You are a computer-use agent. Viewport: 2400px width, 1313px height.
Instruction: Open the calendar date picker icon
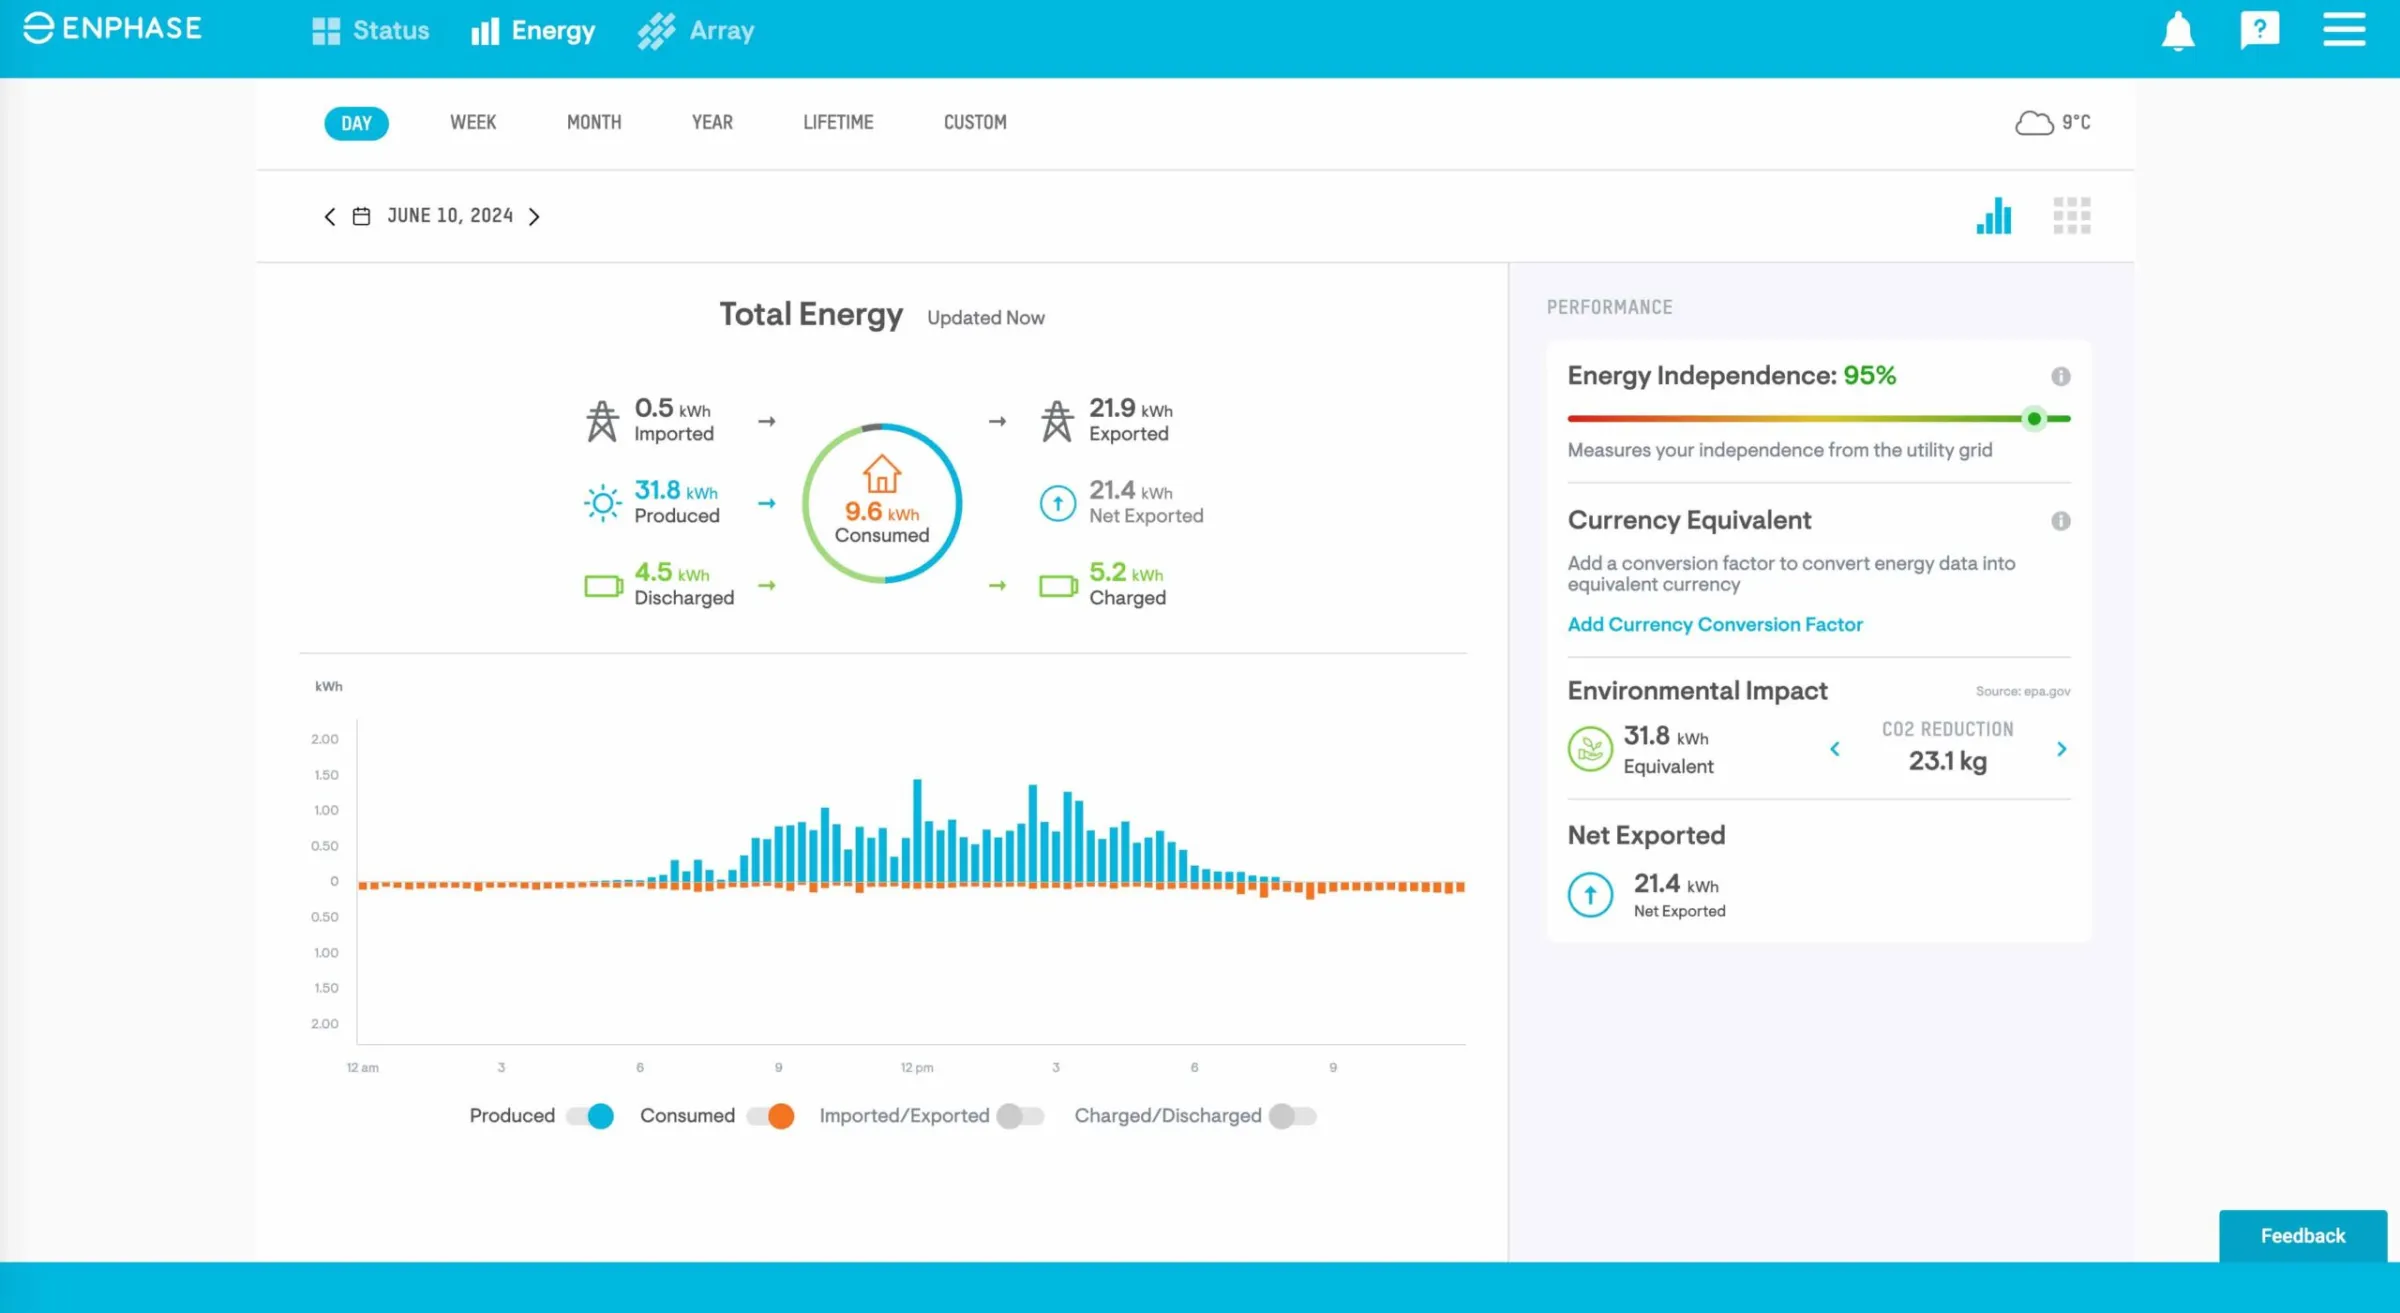[x=361, y=216]
